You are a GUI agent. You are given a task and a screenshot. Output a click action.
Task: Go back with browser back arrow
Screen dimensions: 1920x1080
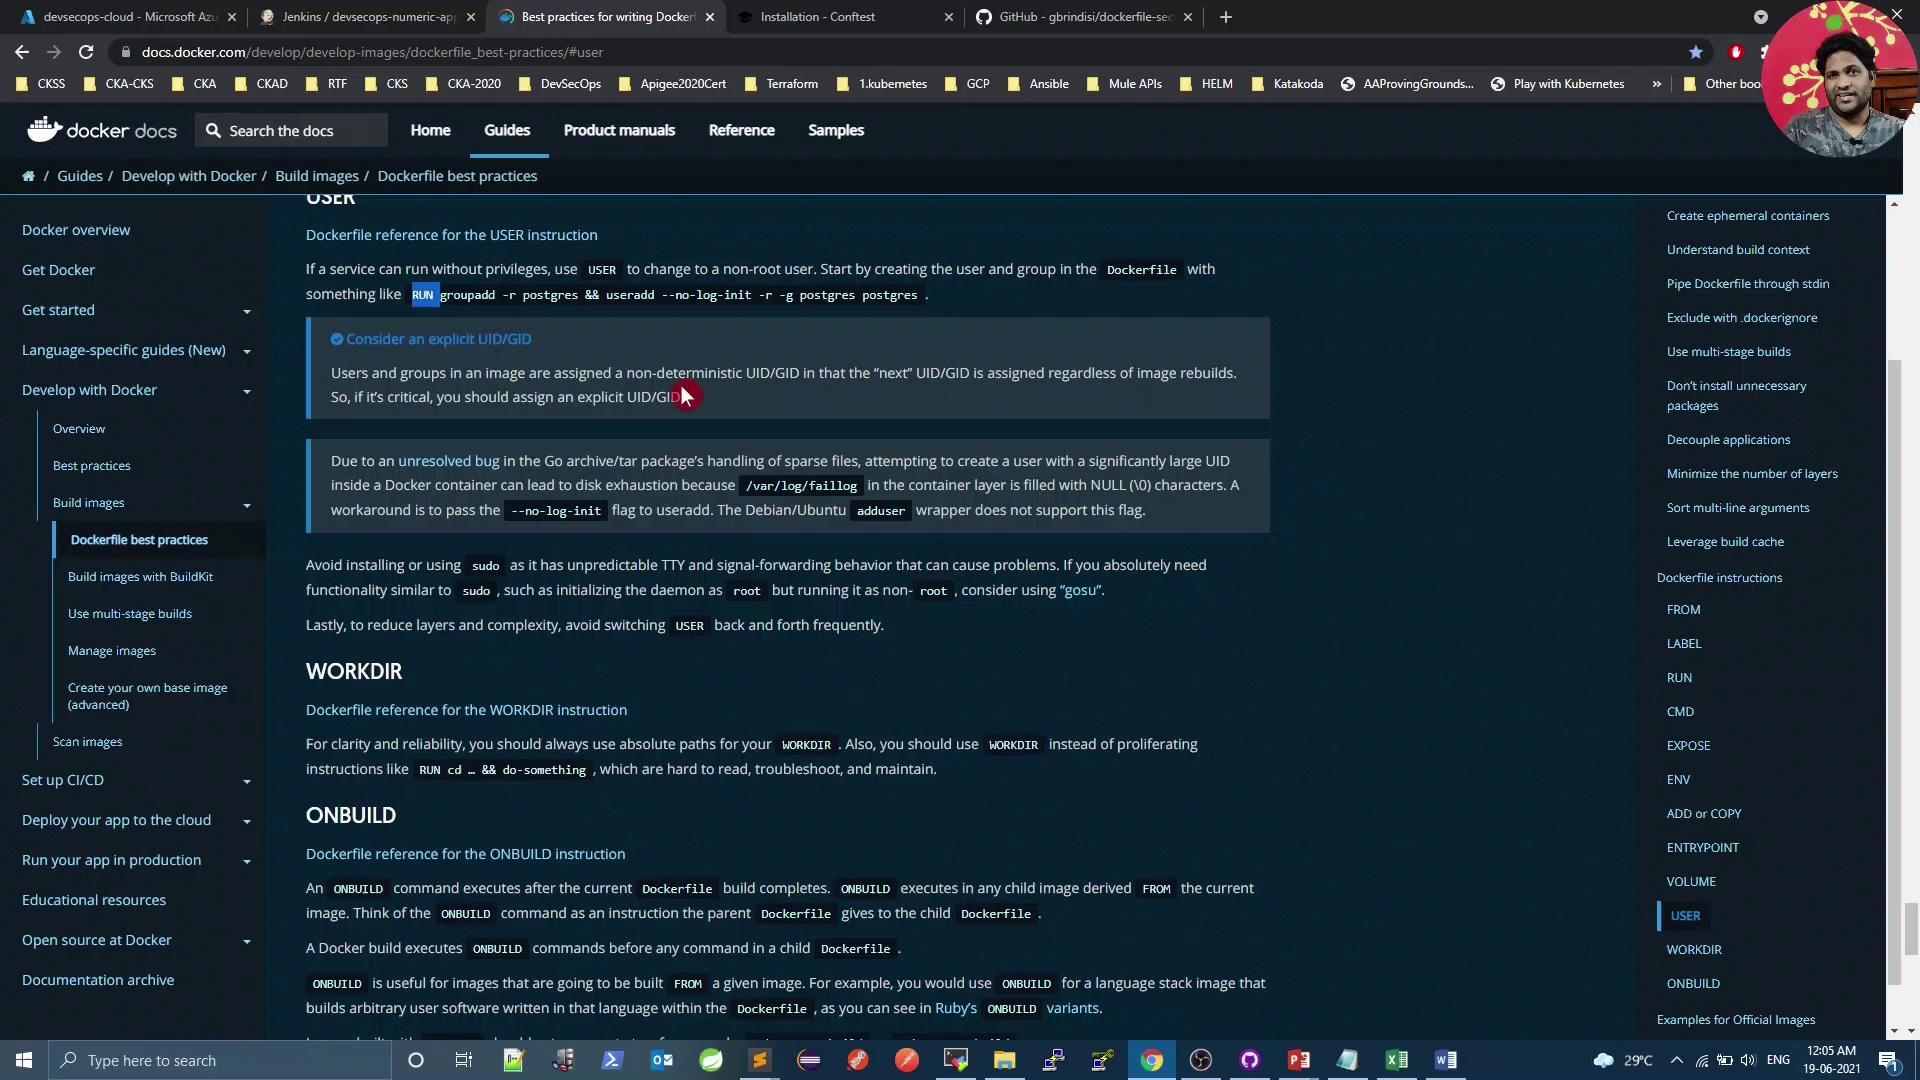(x=22, y=52)
